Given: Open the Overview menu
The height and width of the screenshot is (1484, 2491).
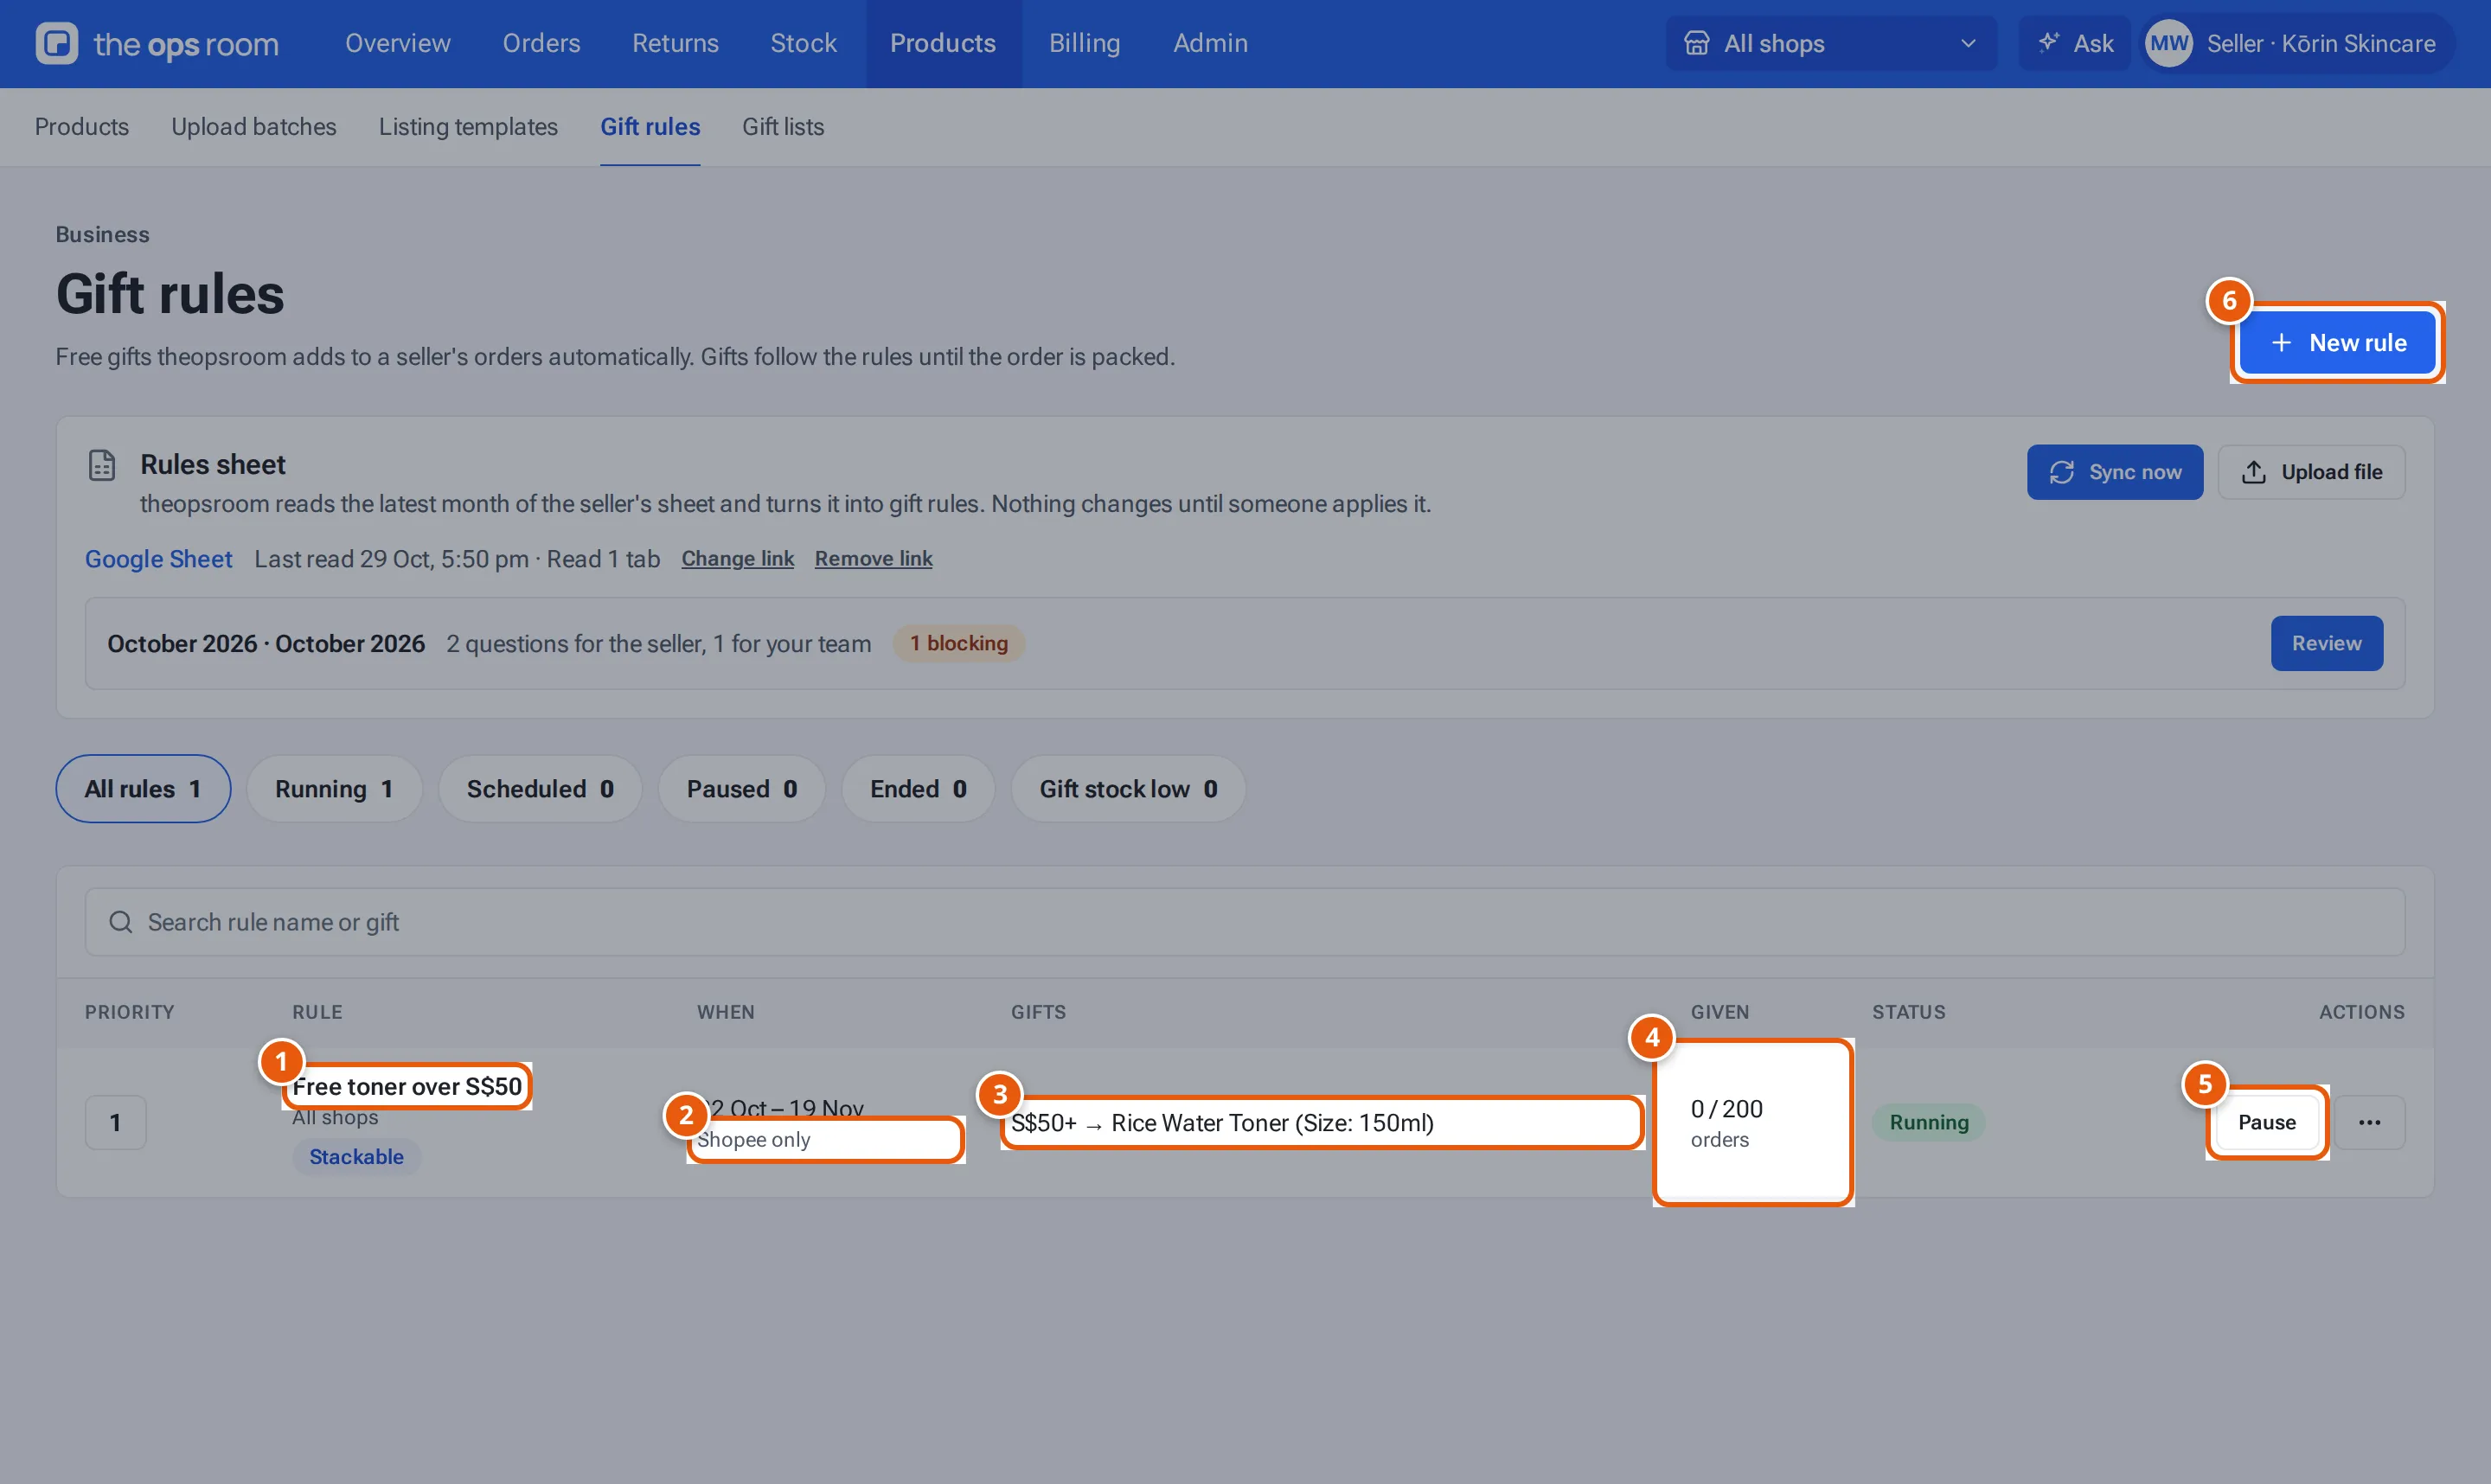Looking at the screenshot, I should point(398,43).
